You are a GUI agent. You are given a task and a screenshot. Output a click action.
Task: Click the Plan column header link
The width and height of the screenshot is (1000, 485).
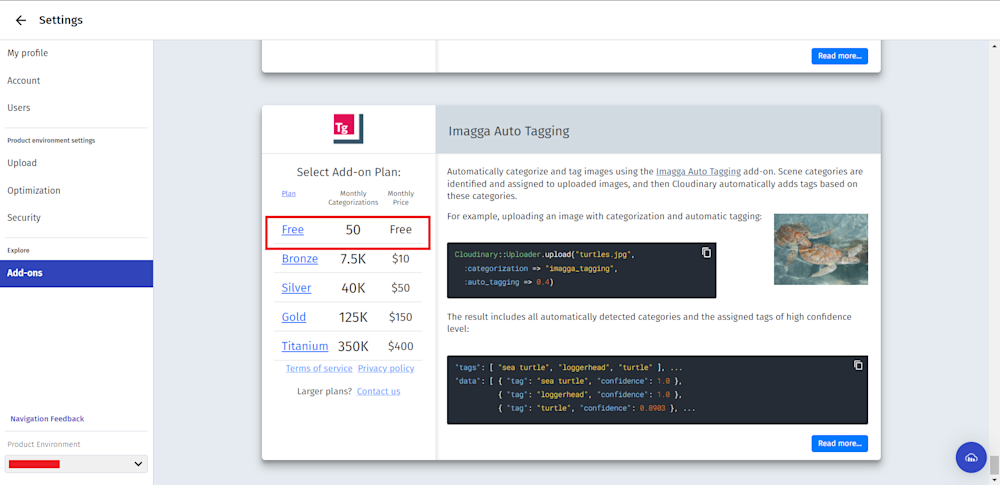click(288, 193)
